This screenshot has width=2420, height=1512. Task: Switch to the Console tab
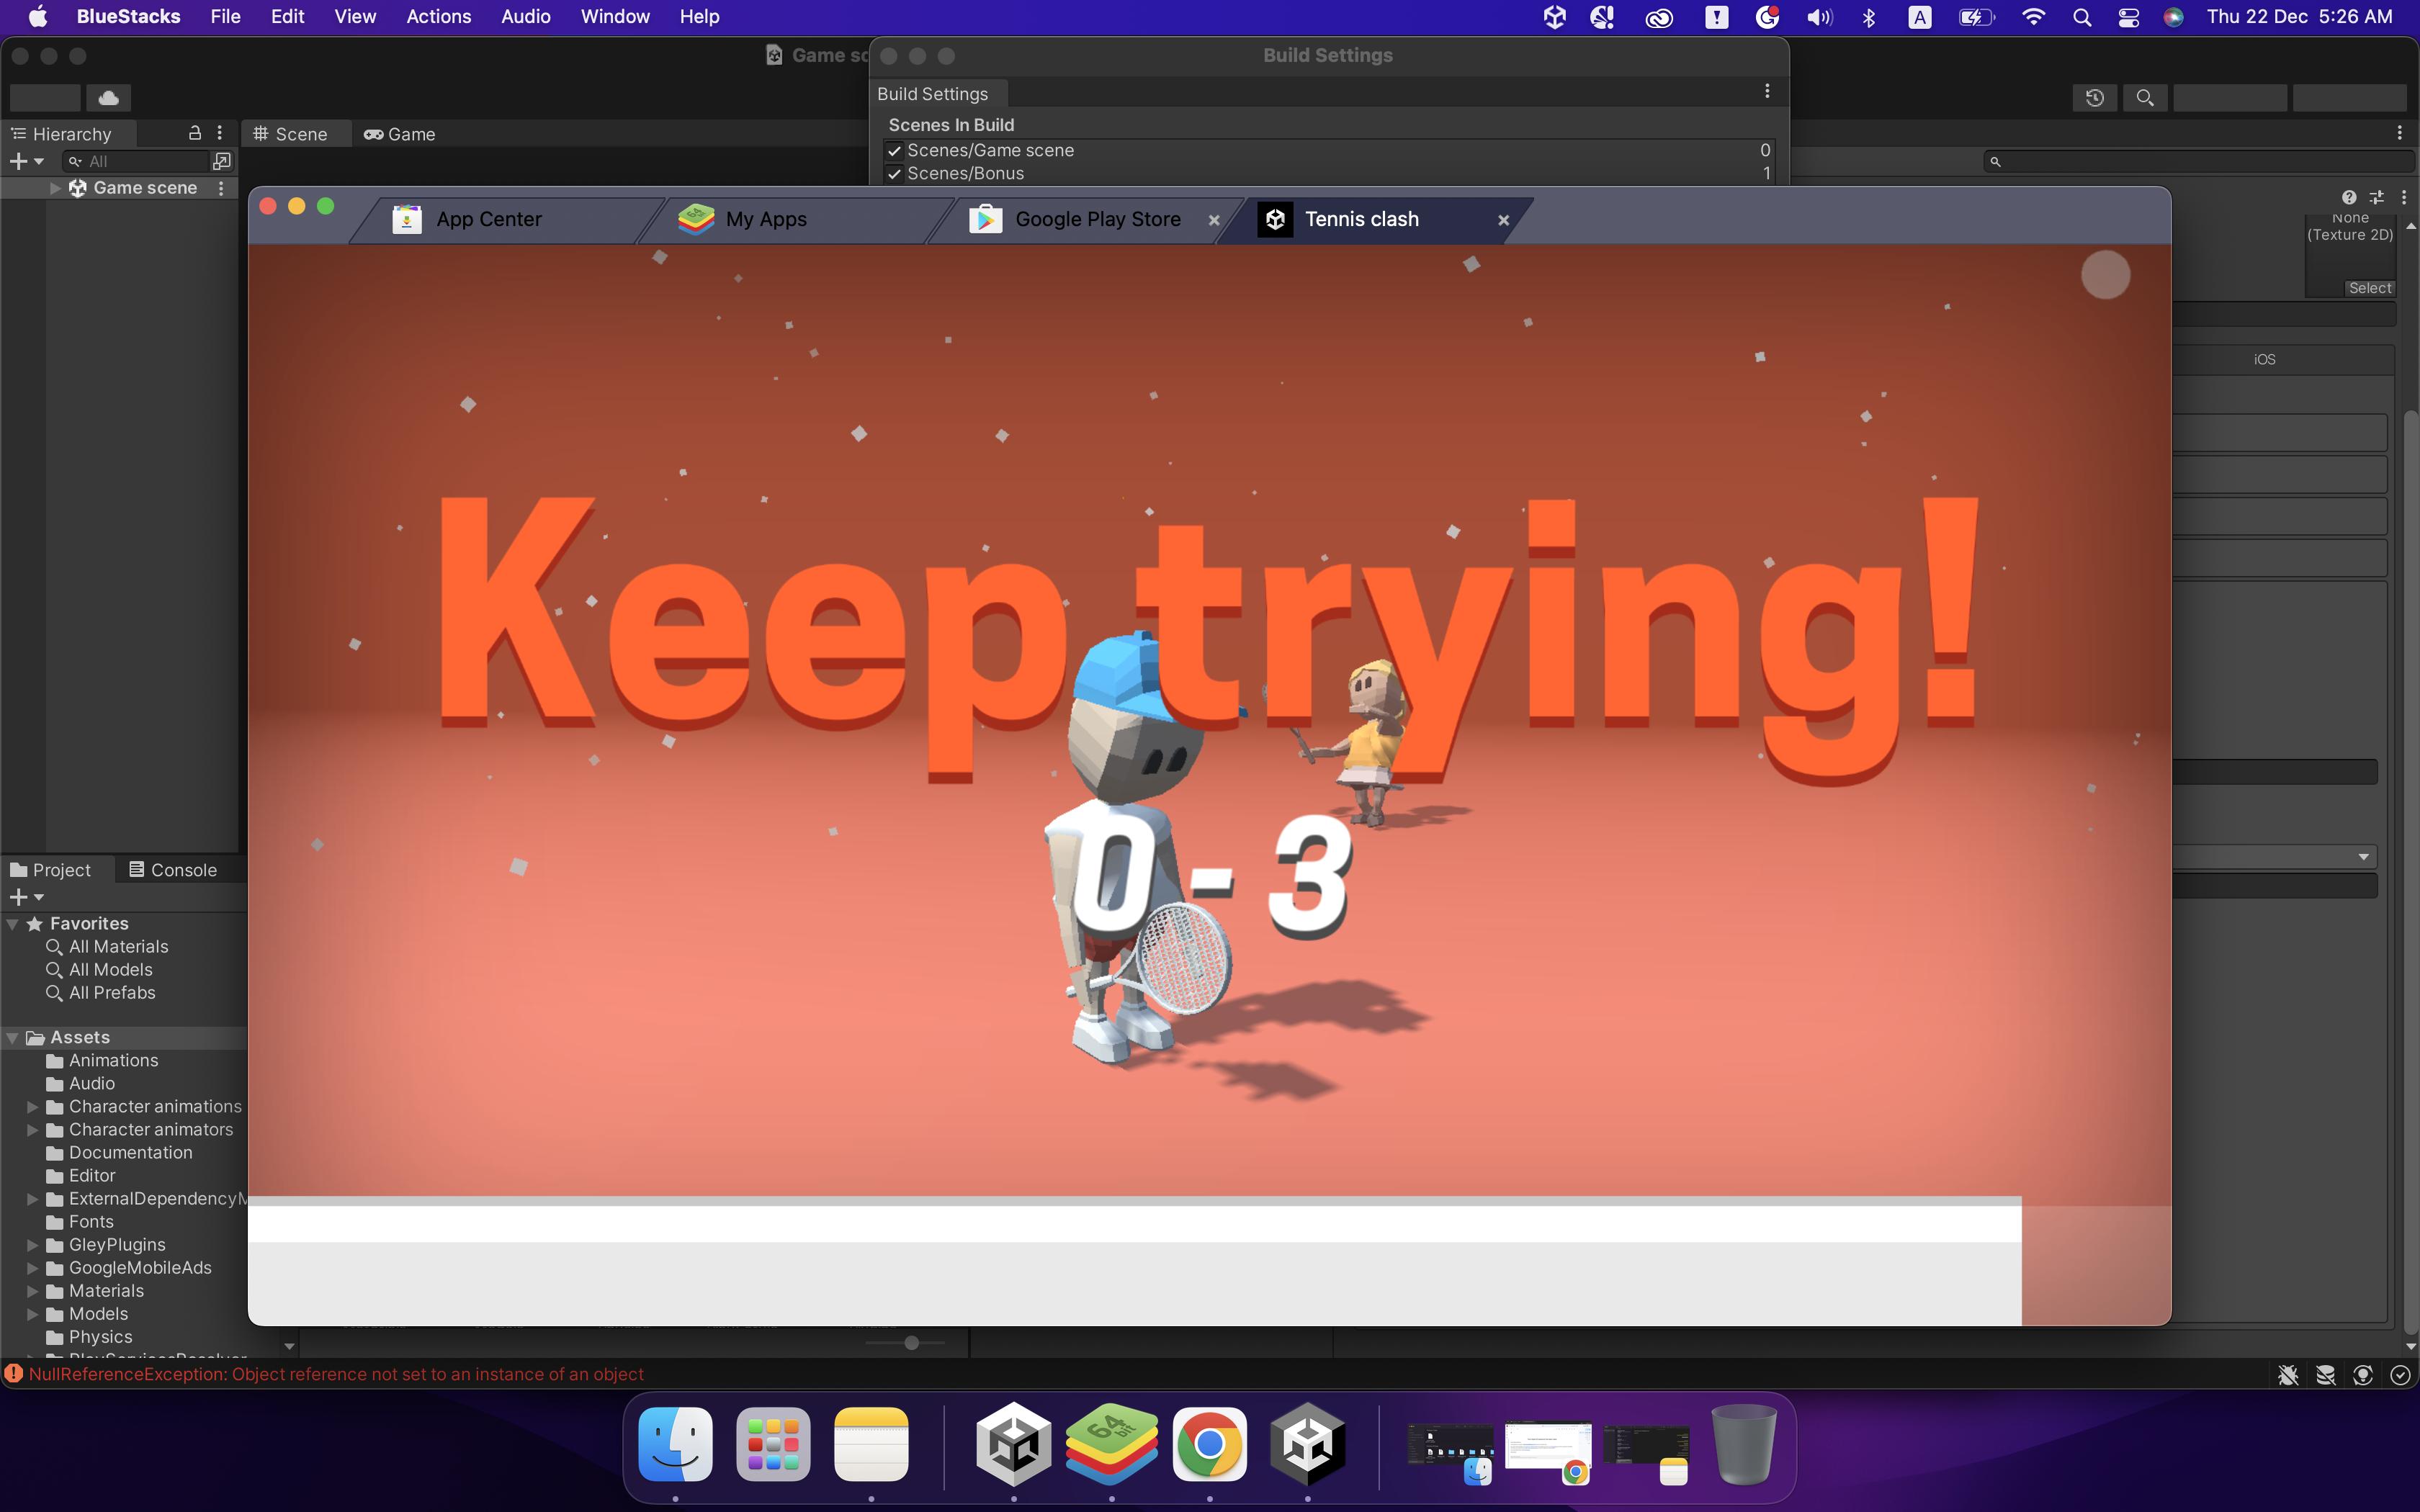click(174, 870)
